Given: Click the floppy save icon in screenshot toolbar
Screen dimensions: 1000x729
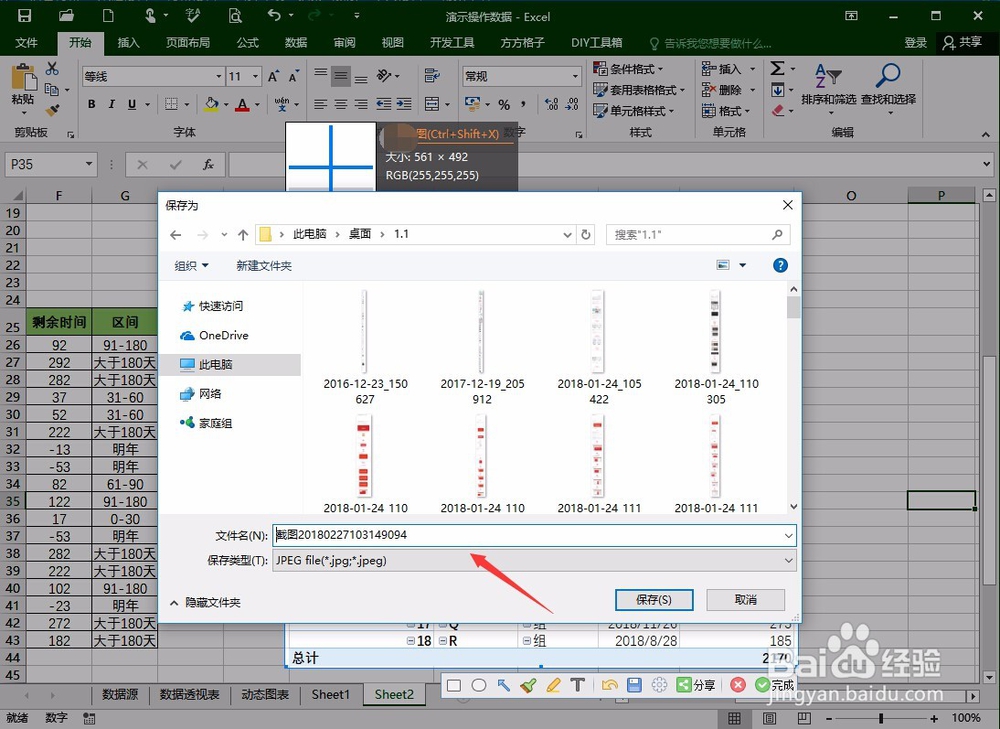Looking at the screenshot, I should pyautogui.click(x=634, y=685).
